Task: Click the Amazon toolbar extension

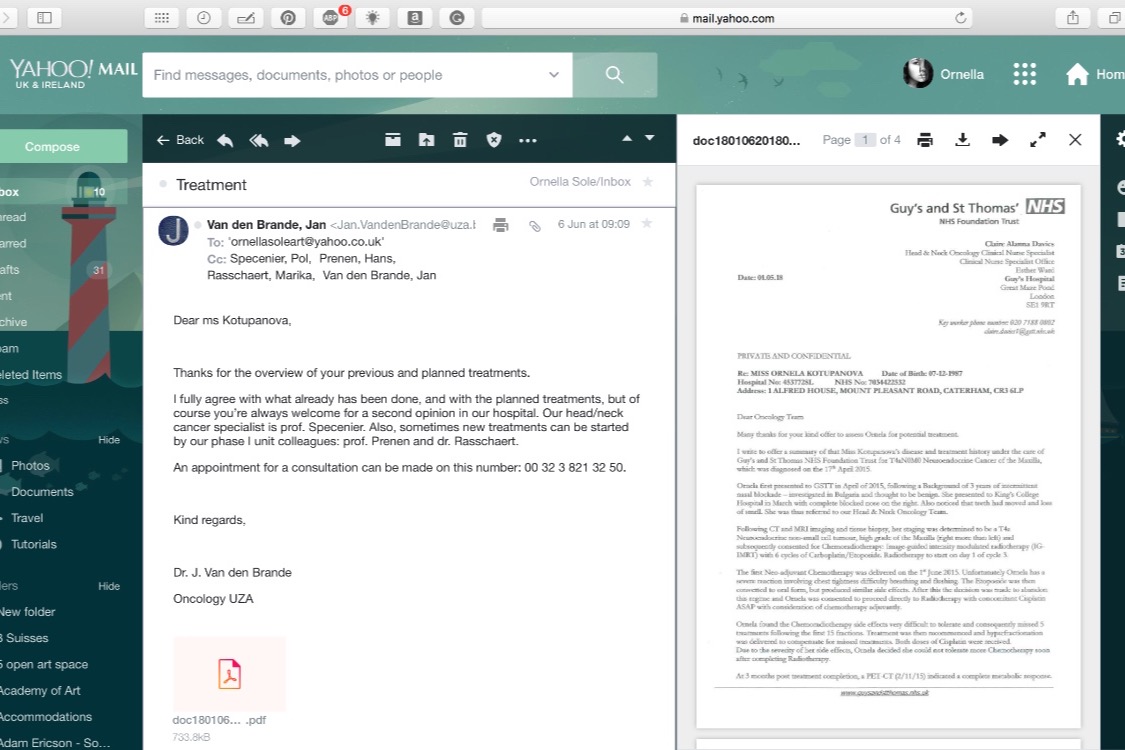Action: tap(415, 18)
